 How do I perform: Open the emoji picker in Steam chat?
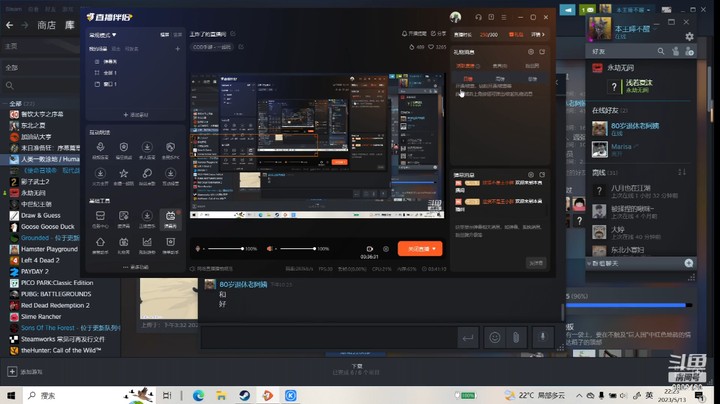coord(495,337)
